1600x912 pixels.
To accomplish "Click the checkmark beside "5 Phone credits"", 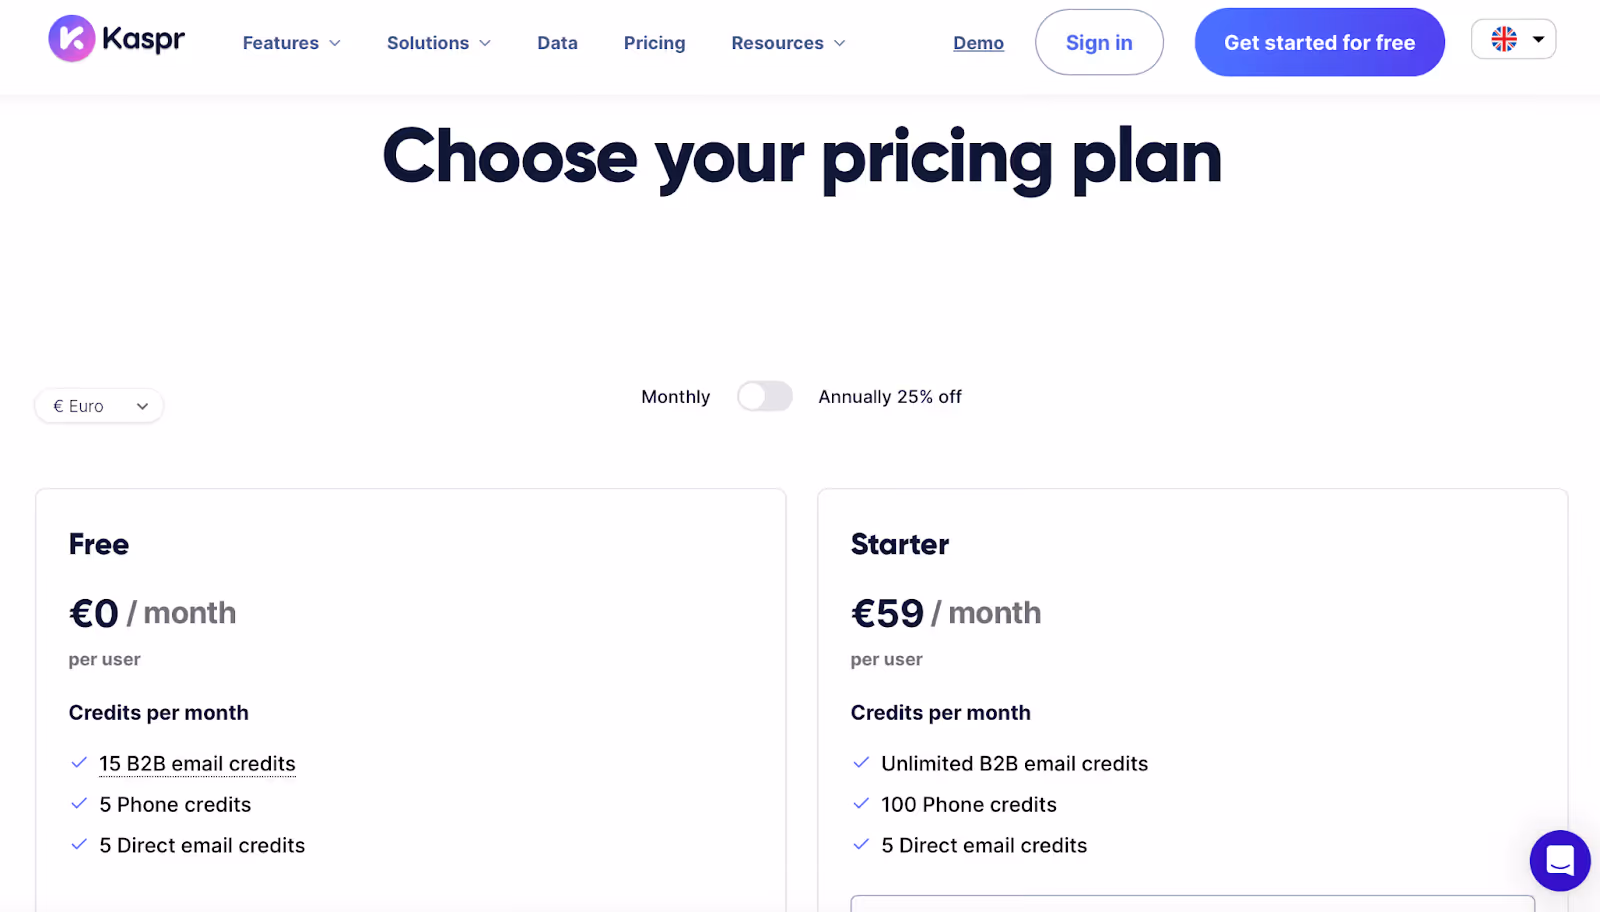I will (79, 803).
